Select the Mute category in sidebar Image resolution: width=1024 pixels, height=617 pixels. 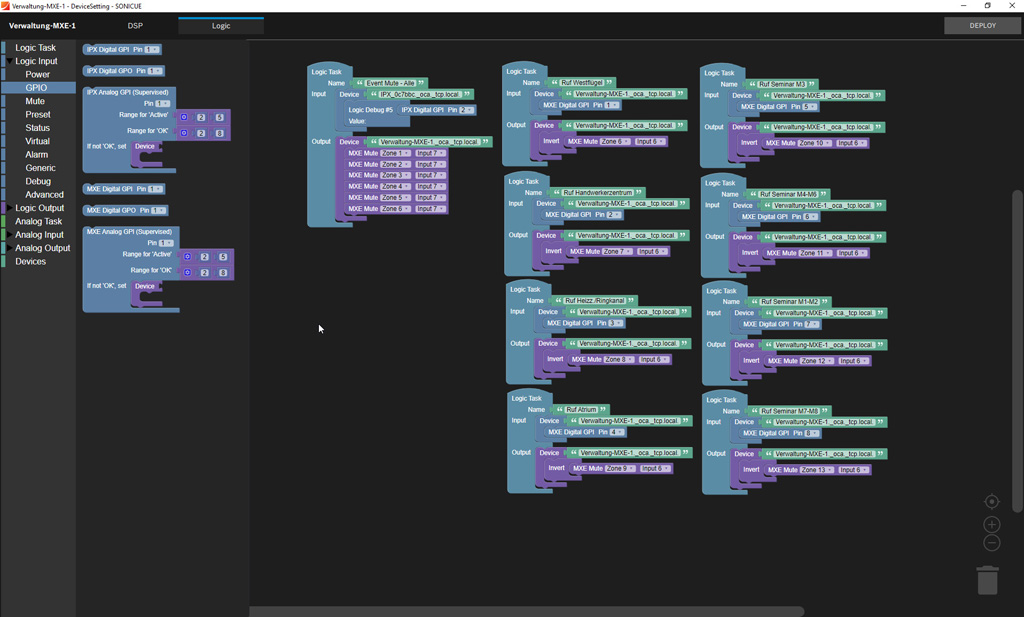(x=35, y=101)
